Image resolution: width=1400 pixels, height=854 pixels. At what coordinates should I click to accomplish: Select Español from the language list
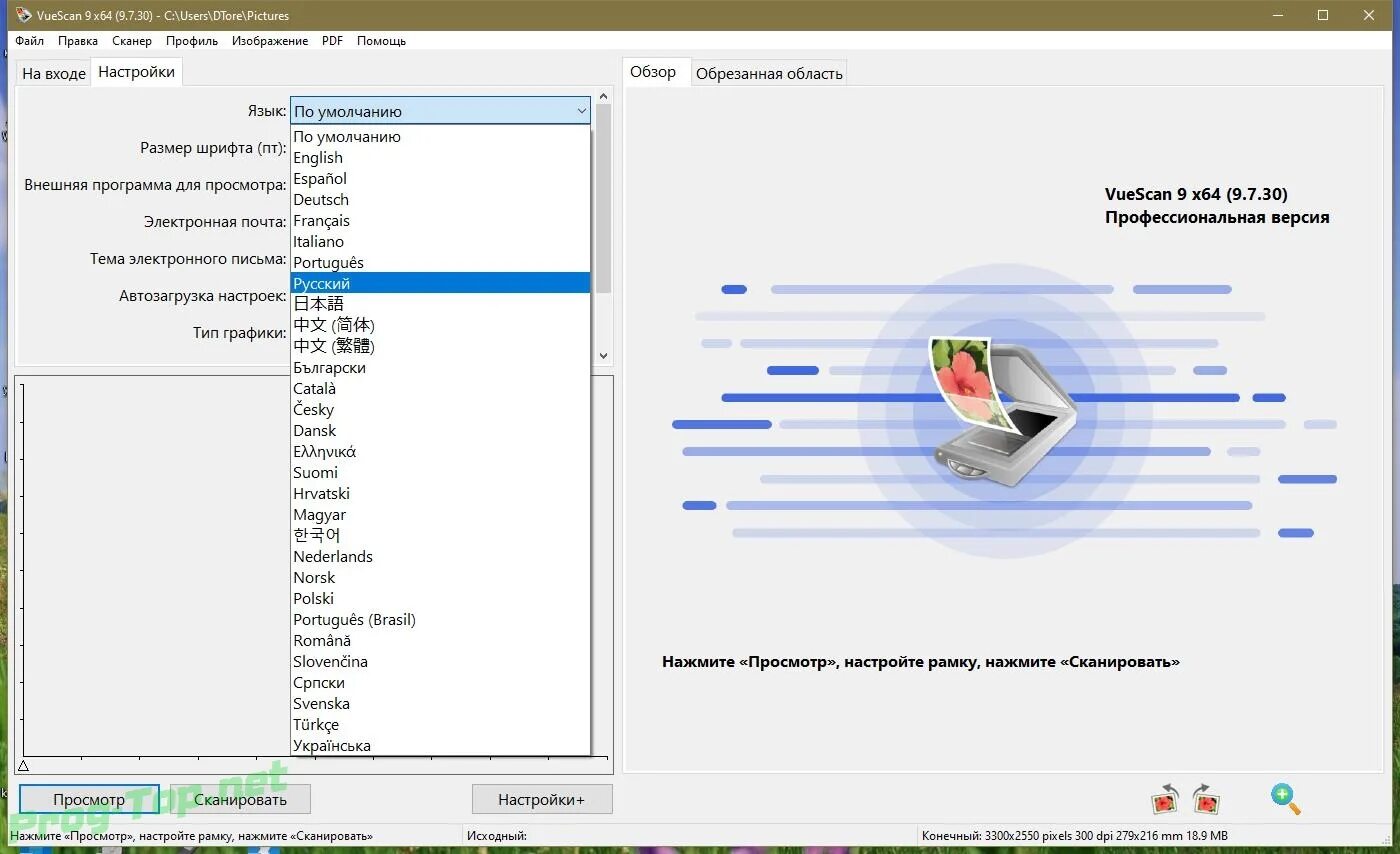point(440,178)
